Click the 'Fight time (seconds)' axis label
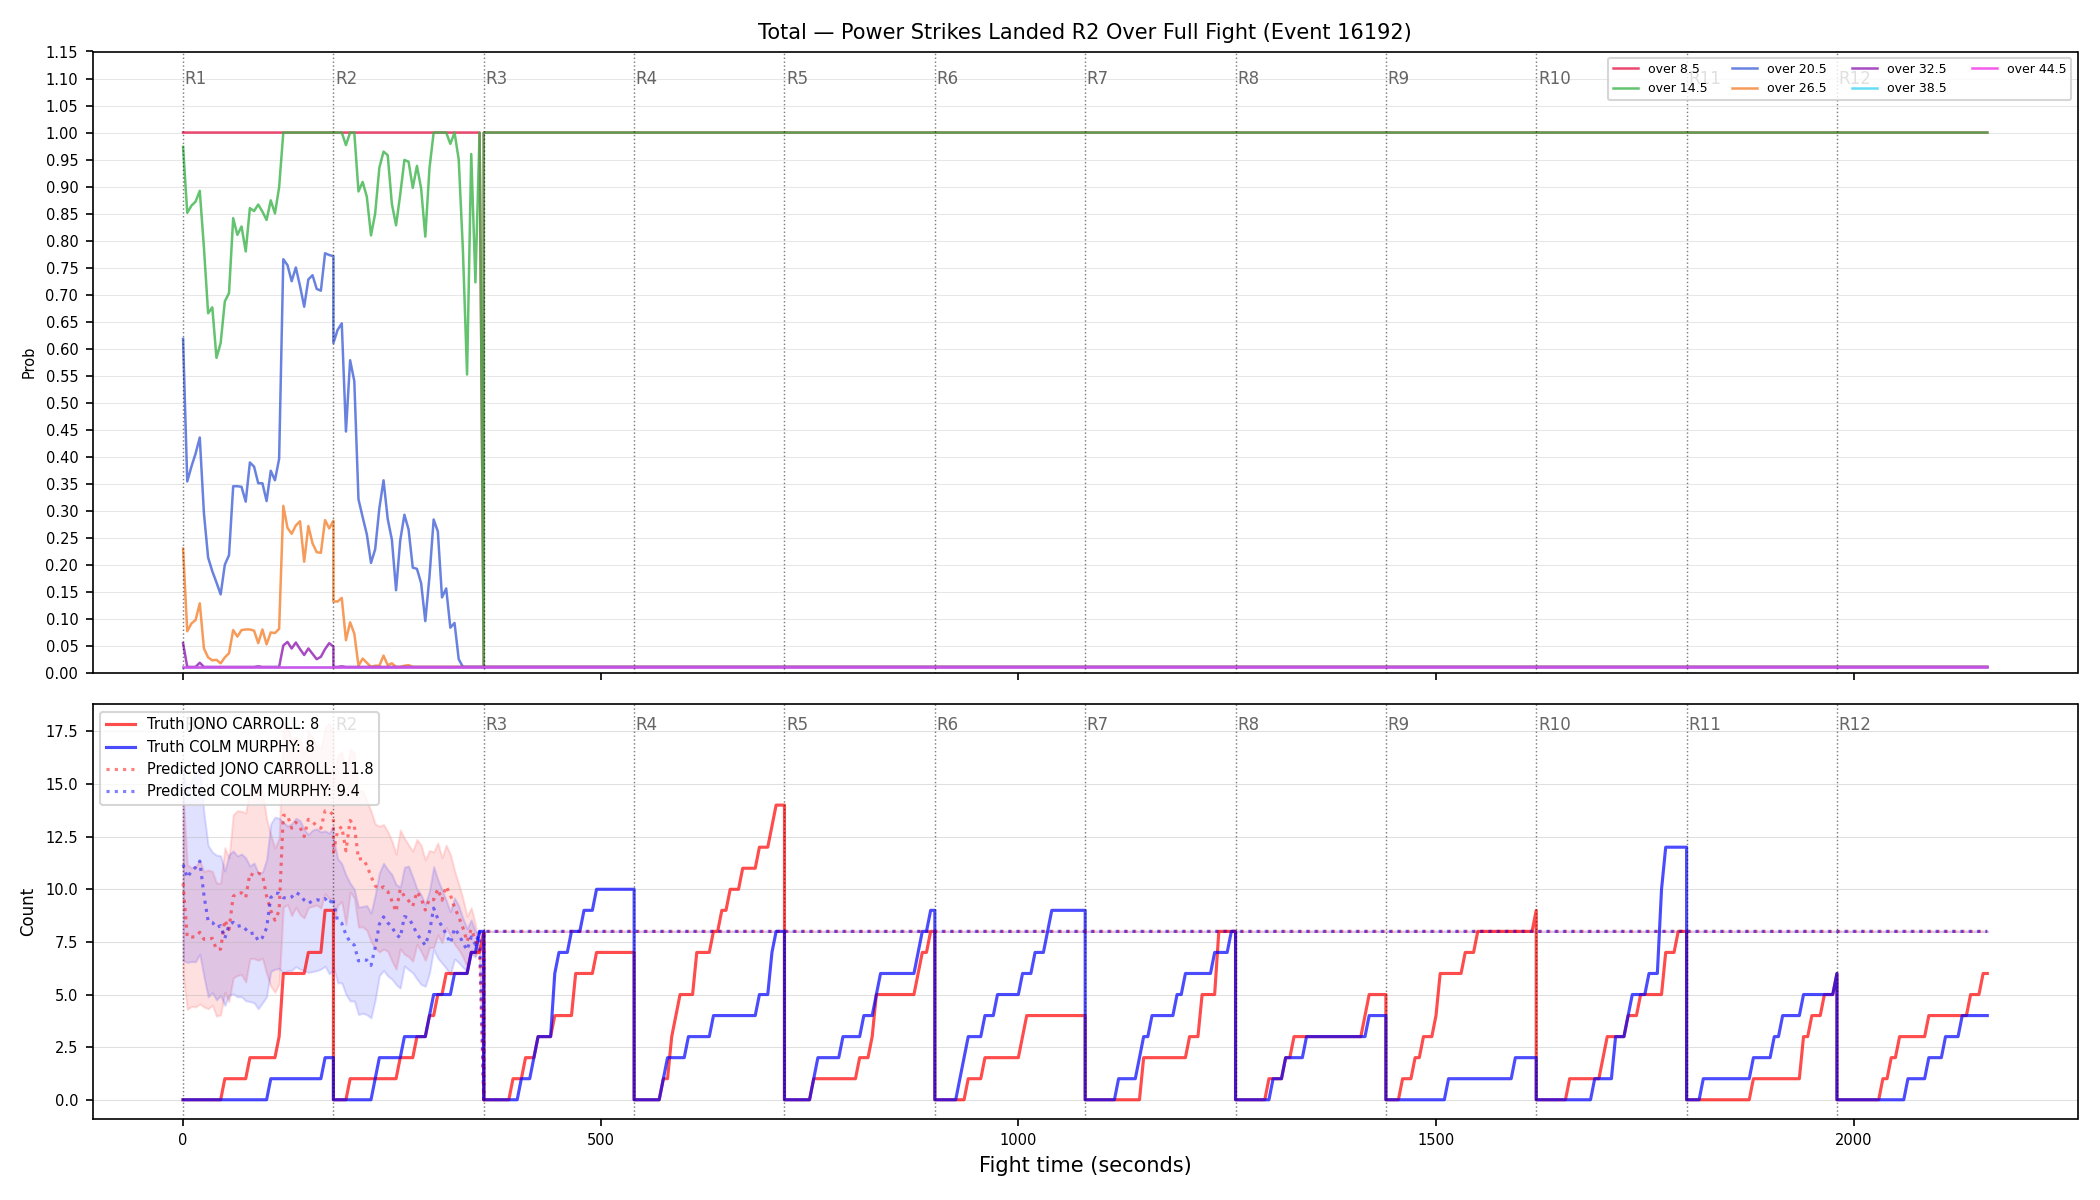The width and height of the screenshot is (2100, 1200). [1085, 1165]
